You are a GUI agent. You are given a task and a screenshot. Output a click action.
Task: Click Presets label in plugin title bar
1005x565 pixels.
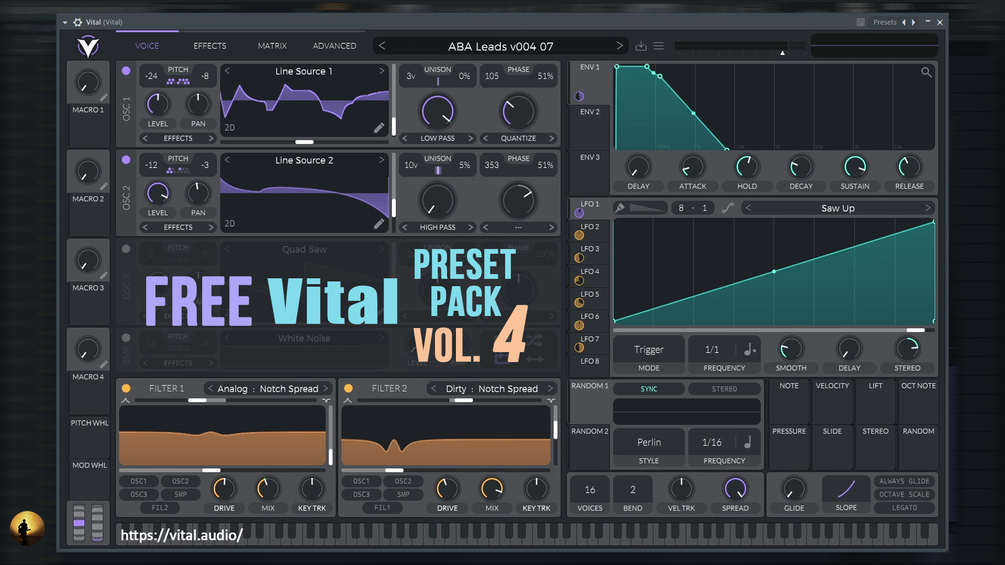(x=885, y=22)
